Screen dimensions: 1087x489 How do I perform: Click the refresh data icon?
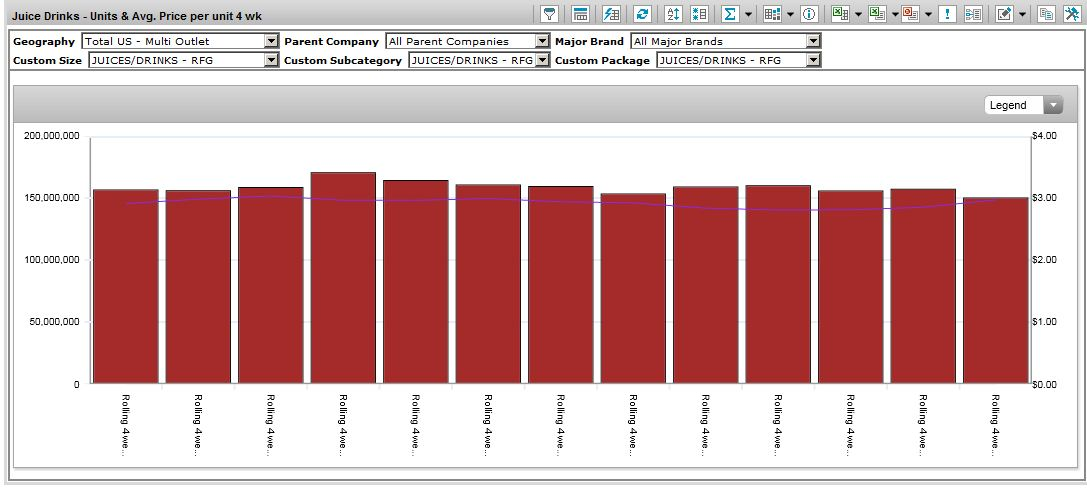[641, 14]
